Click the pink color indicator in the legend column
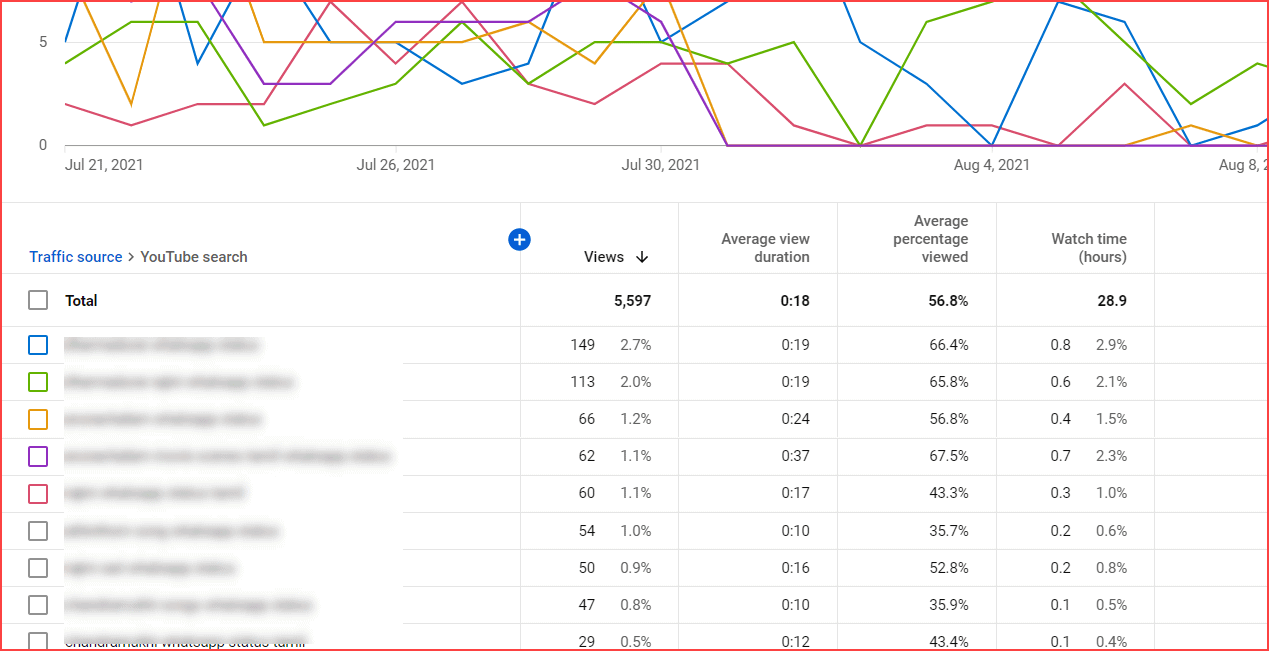This screenshot has width=1269, height=651. [37, 493]
